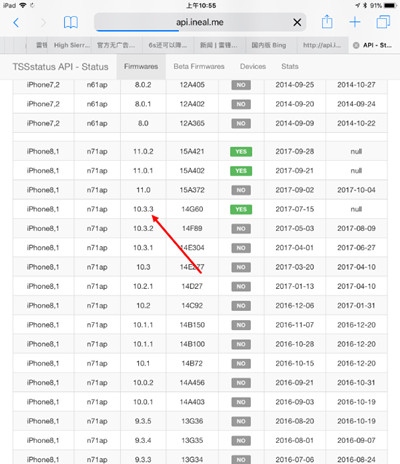Click NO badge for build 14F89

pyautogui.click(x=241, y=229)
